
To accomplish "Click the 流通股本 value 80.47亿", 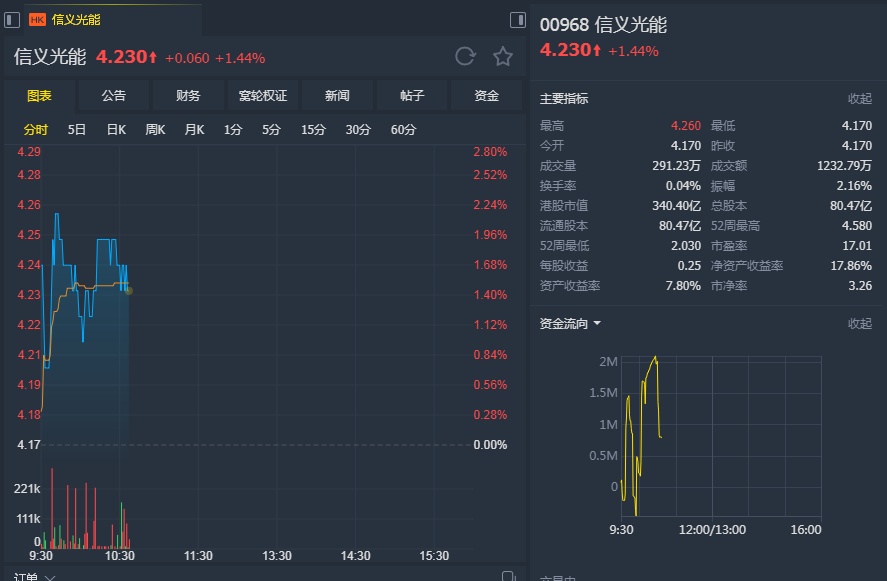I will coord(680,226).
